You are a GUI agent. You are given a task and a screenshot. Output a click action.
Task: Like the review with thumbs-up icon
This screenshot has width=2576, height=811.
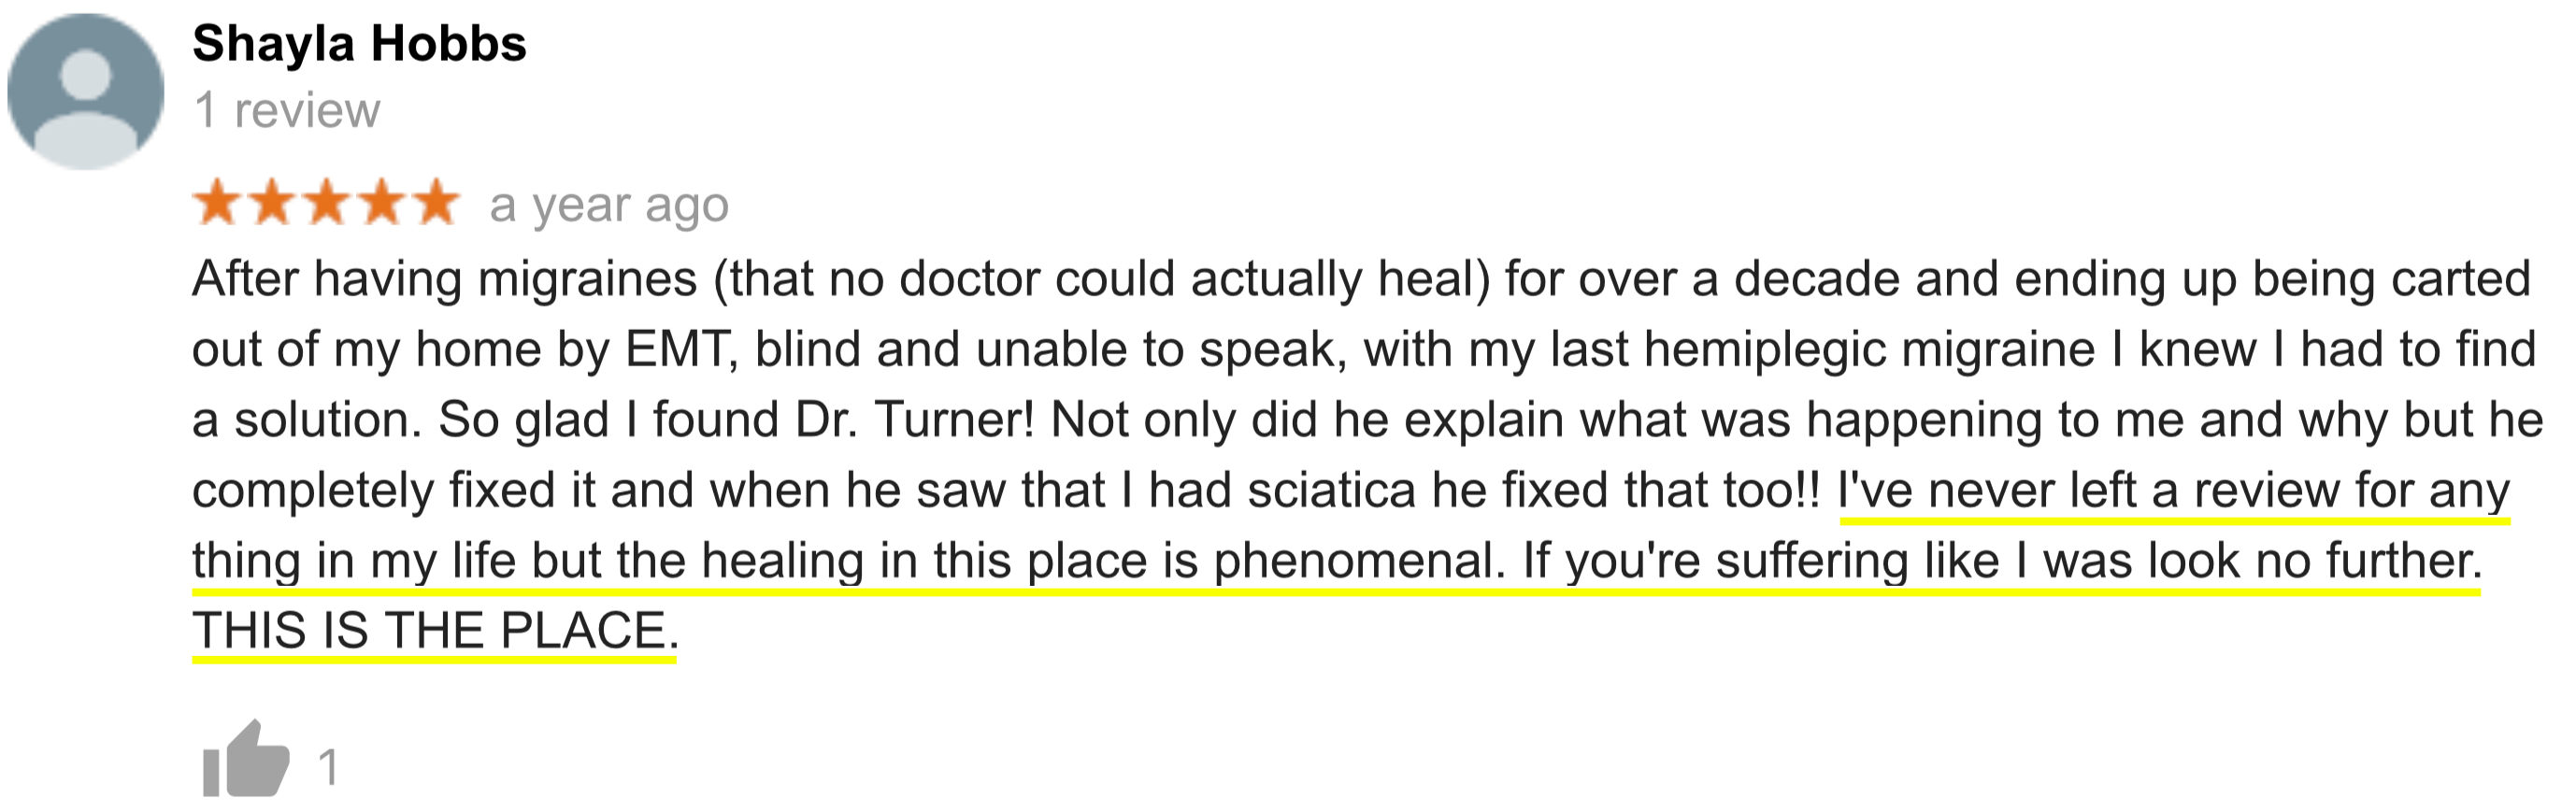[246, 759]
